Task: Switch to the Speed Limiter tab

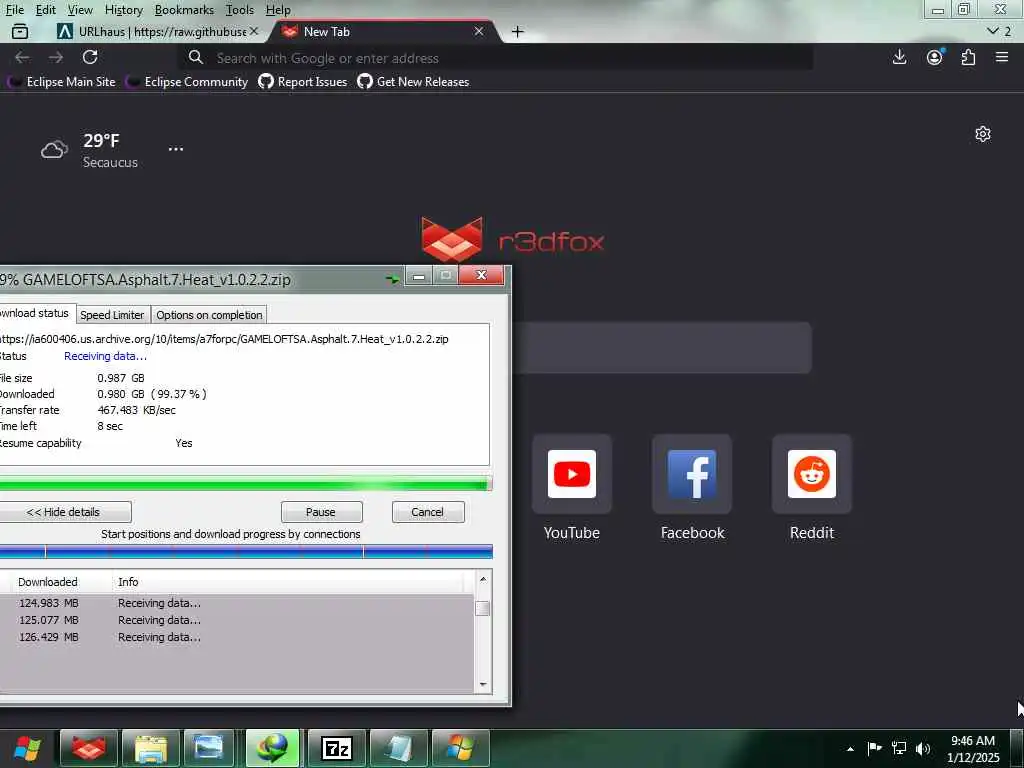Action: (112, 315)
